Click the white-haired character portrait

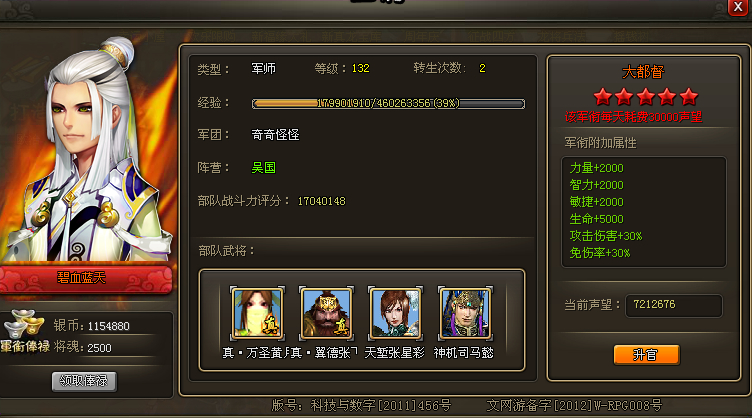(86, 151)
